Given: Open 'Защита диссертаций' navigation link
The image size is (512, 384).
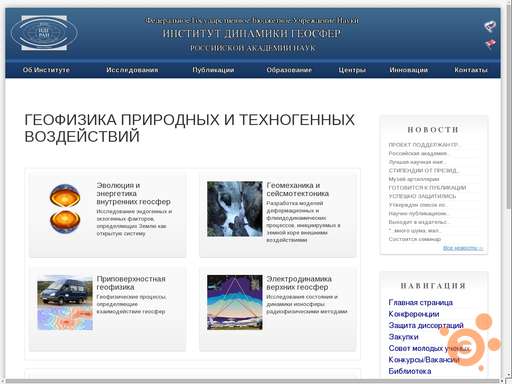Looking at the screenshot, I should tap(426, 325).
